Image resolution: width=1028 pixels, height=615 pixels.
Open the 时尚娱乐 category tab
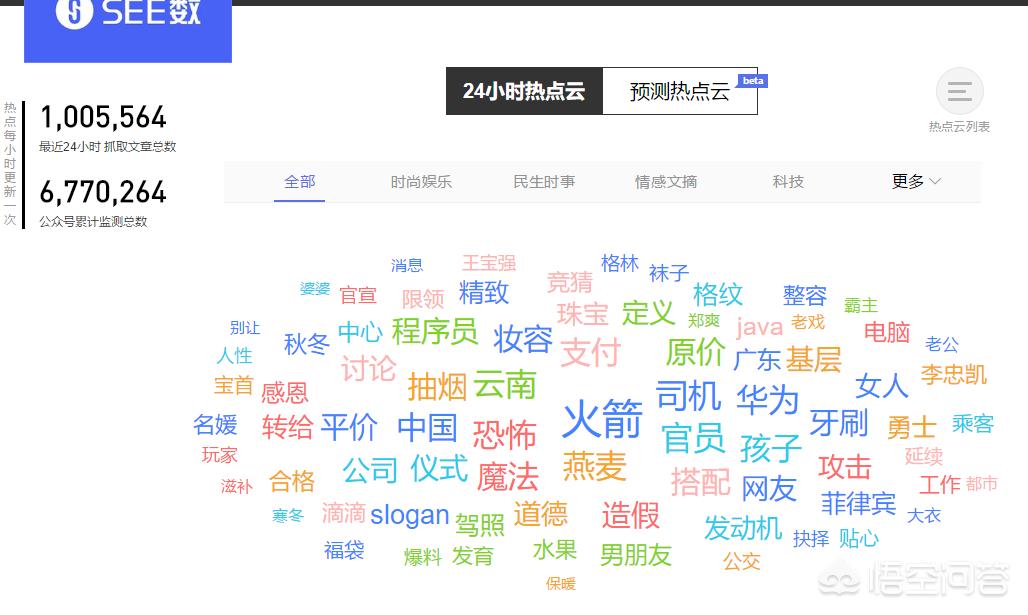(x=421, y=182)
